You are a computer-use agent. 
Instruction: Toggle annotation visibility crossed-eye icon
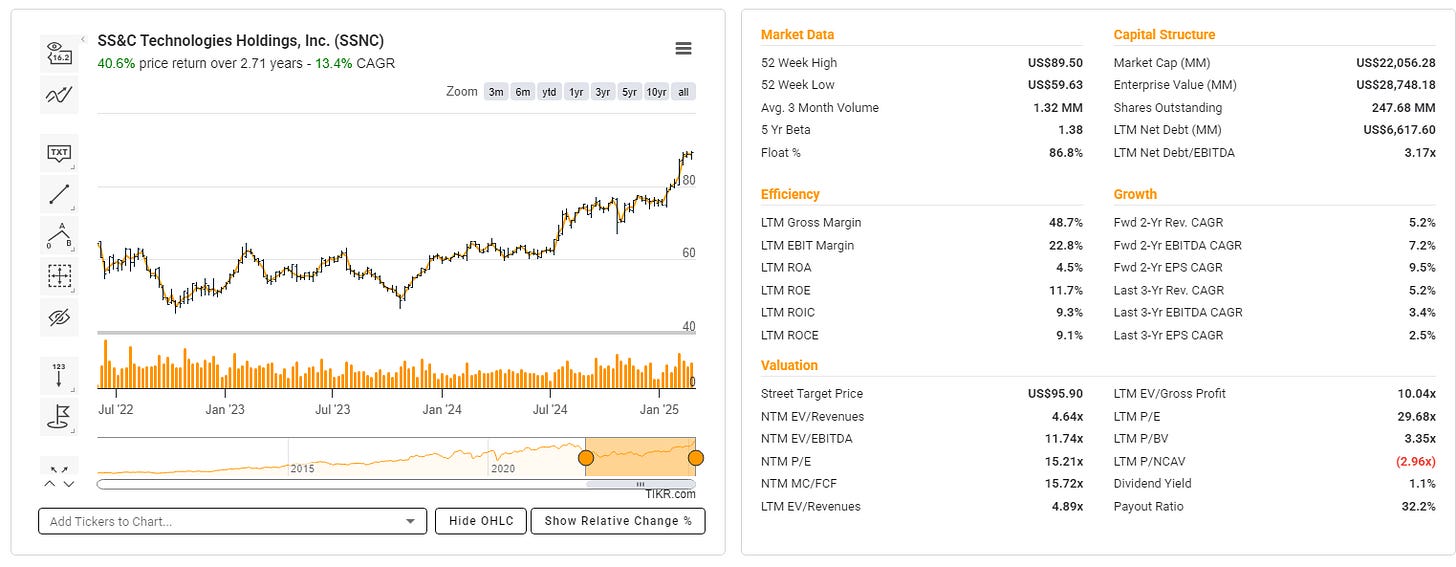point(59,318)
